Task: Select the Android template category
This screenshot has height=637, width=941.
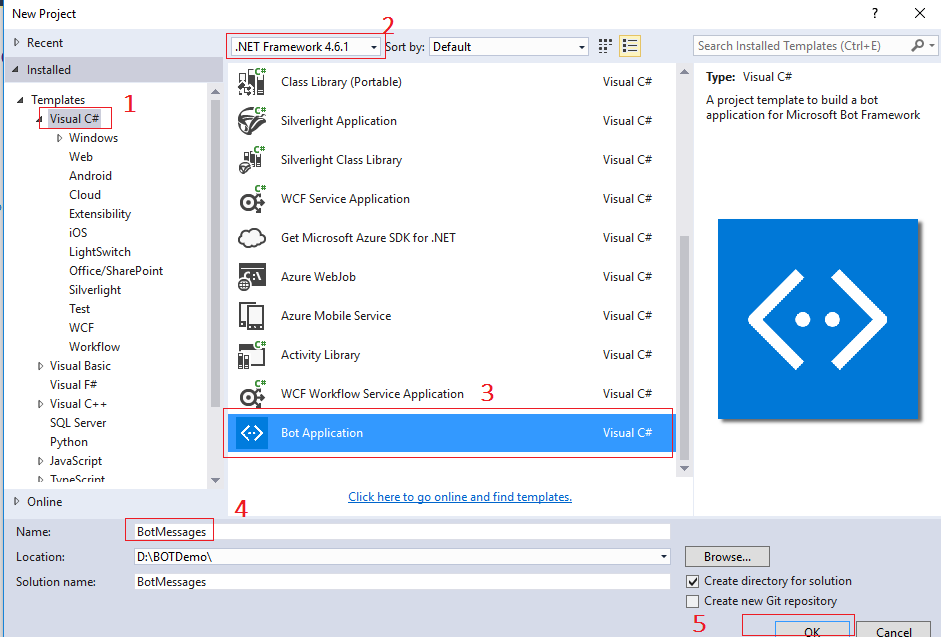Action: 91,176
